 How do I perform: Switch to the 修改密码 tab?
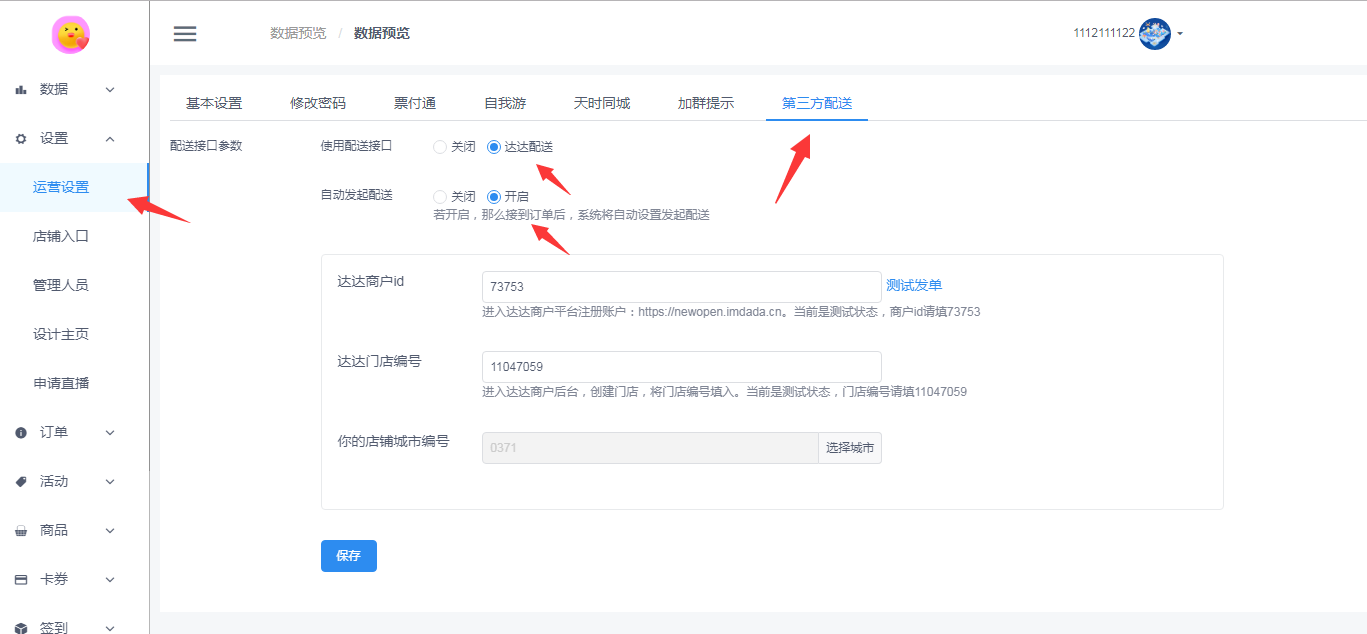pyautogui.click(x=318, y=103)
